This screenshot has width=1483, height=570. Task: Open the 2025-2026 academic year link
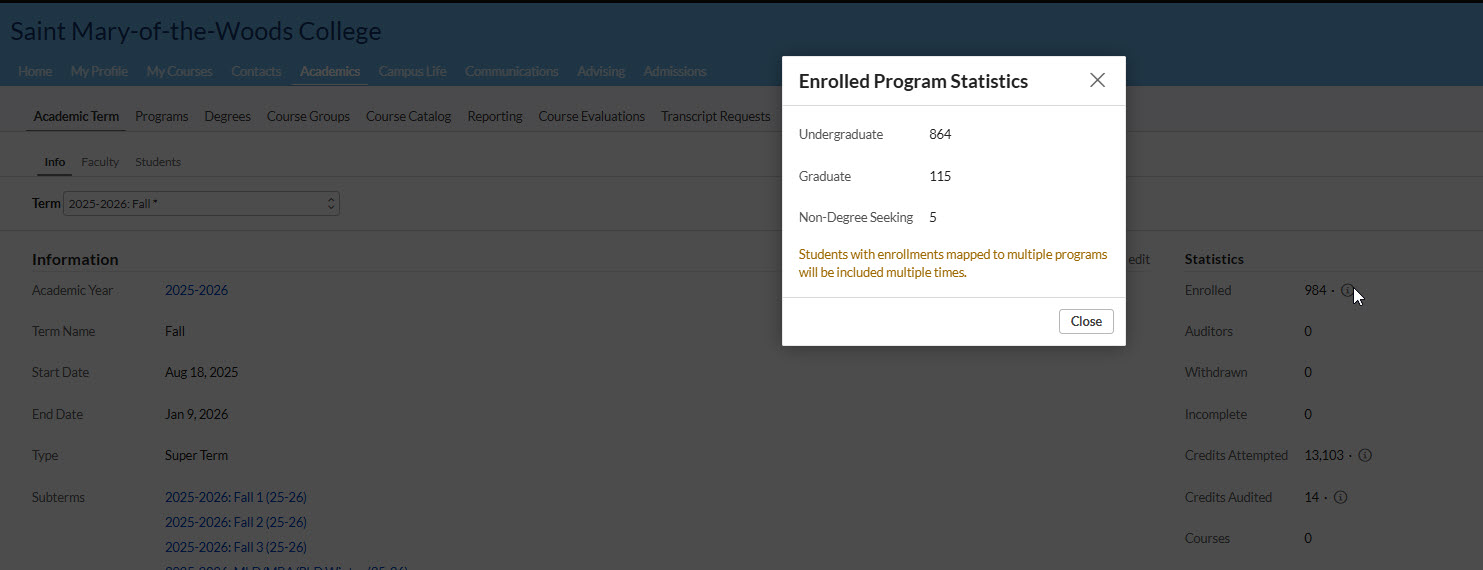point(196,290)
